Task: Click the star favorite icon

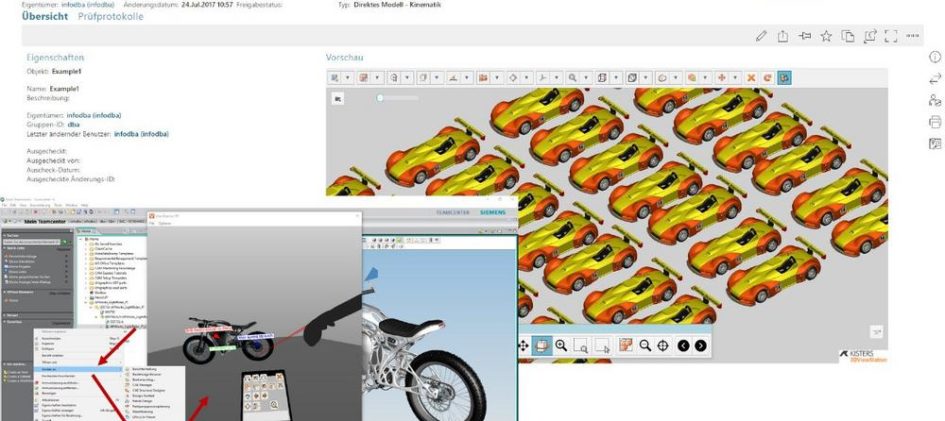Action: pyautogui.click(x=826, y=36)
